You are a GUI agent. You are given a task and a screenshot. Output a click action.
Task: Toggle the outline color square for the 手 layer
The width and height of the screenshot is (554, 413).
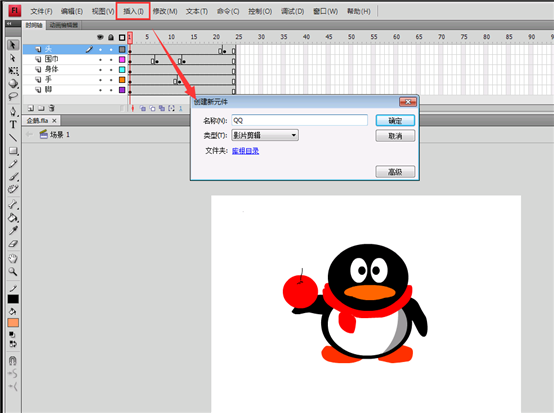coord(122,80)
